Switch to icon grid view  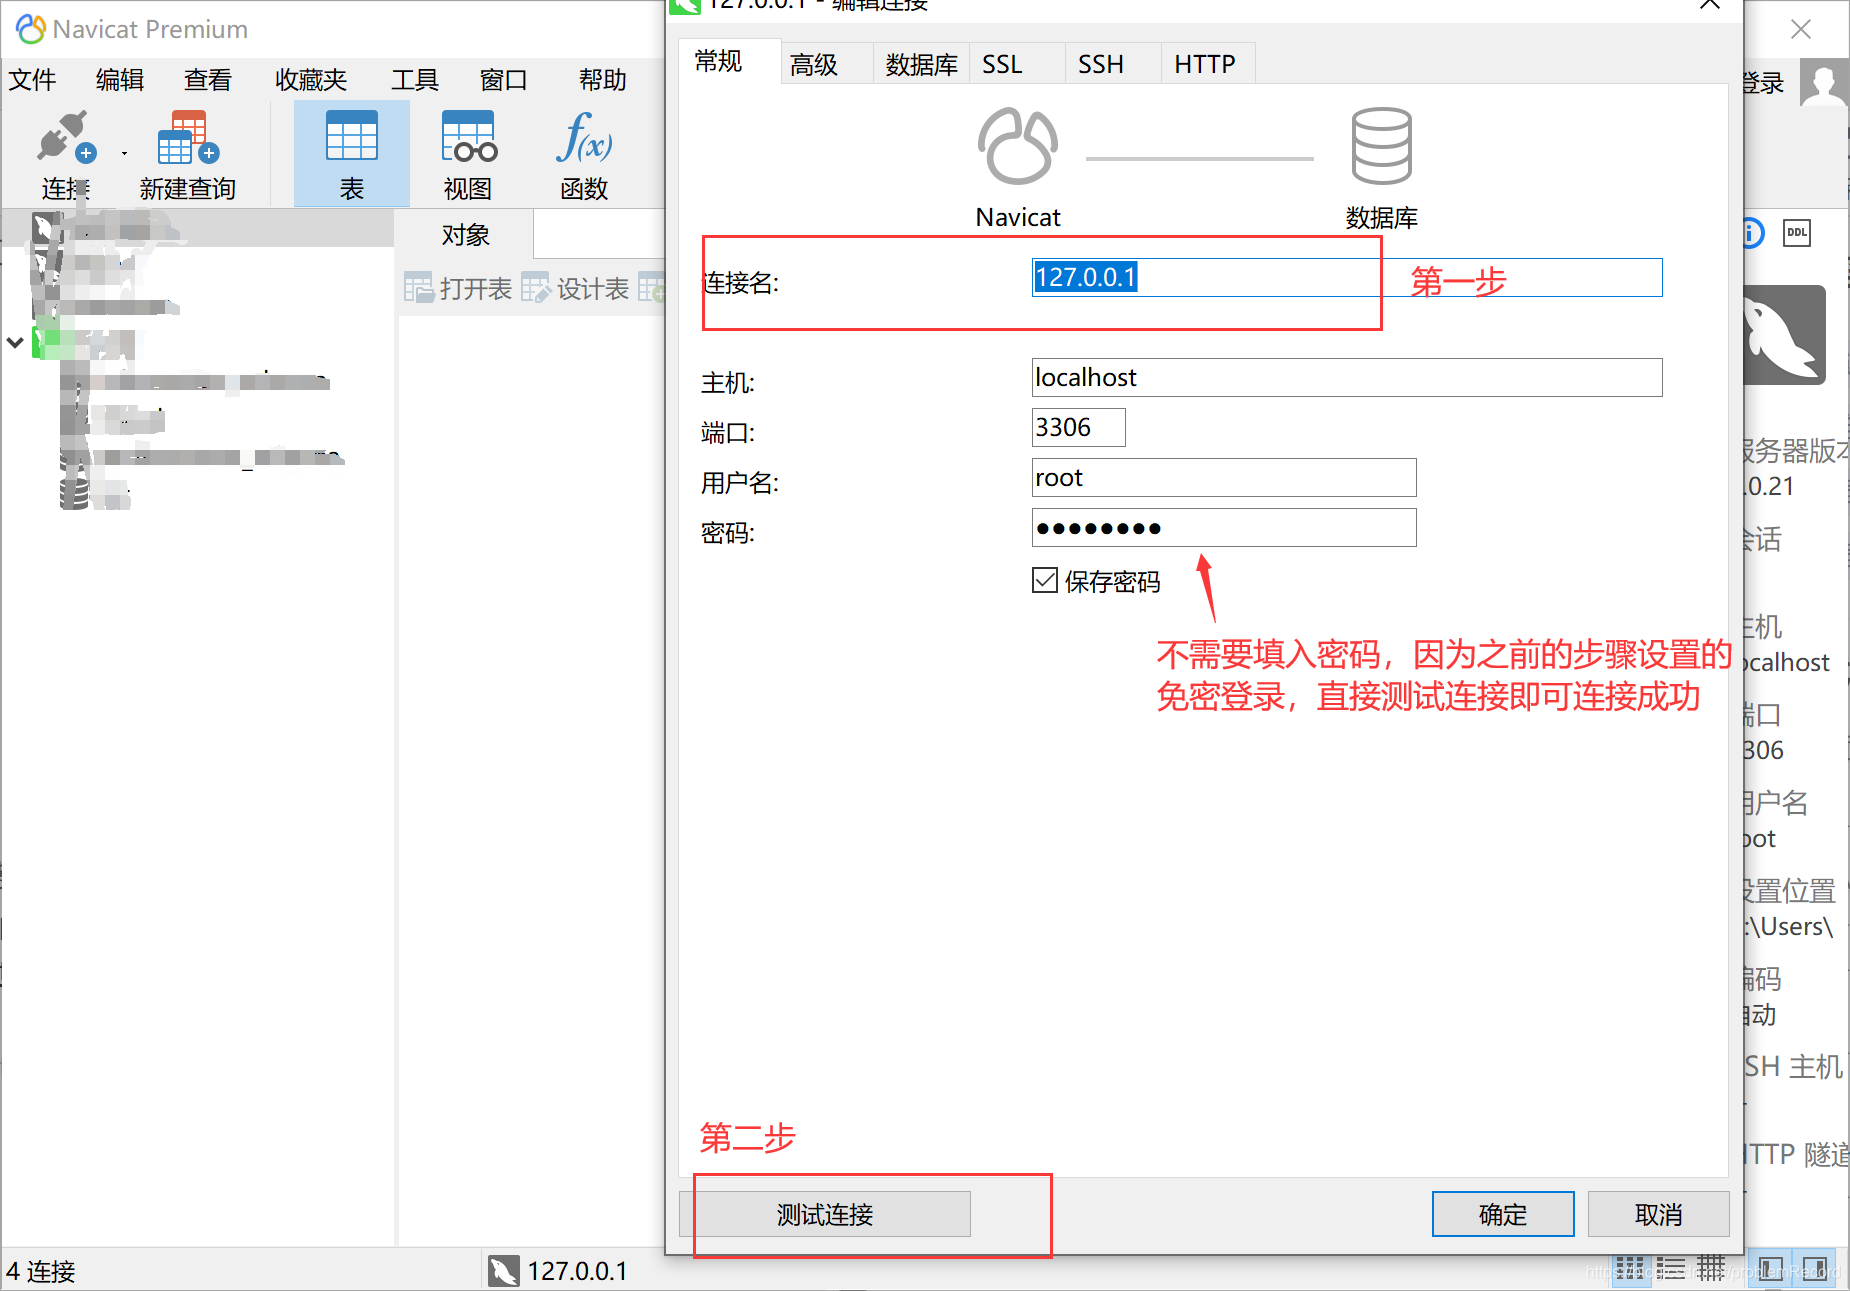pos(1630,1268)
